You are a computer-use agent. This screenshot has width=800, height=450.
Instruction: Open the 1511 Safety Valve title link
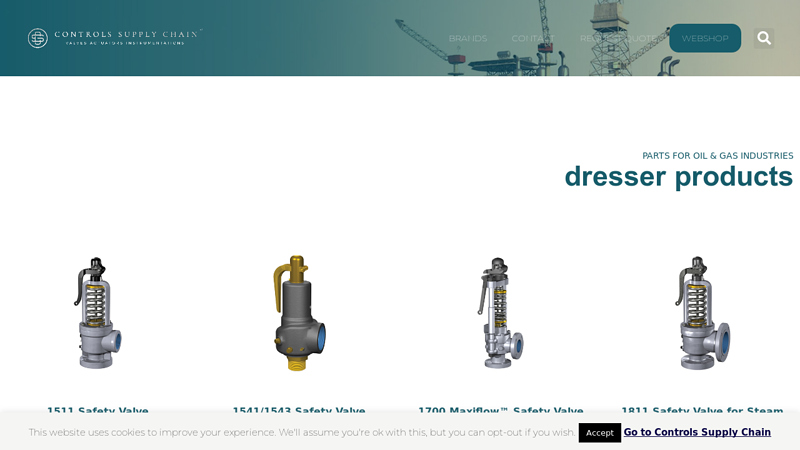[98, 410]
